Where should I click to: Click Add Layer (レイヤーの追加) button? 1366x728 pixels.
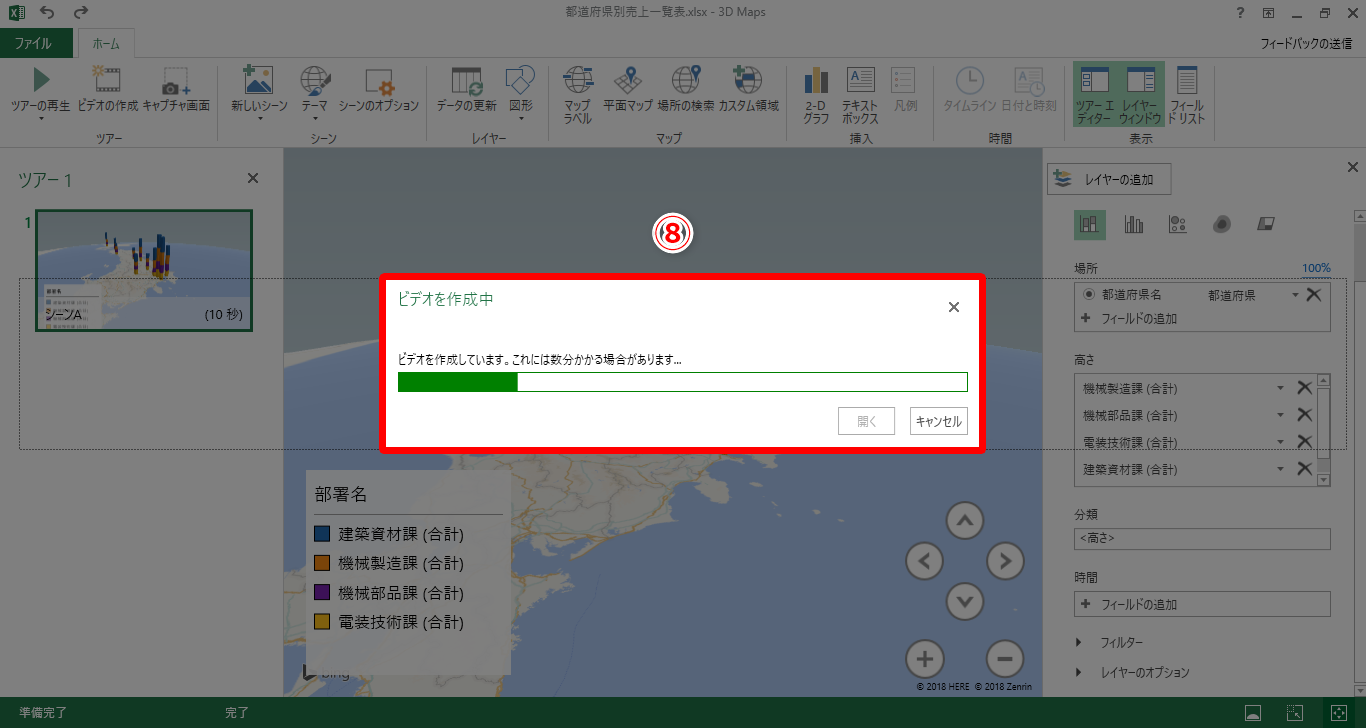1109,180
